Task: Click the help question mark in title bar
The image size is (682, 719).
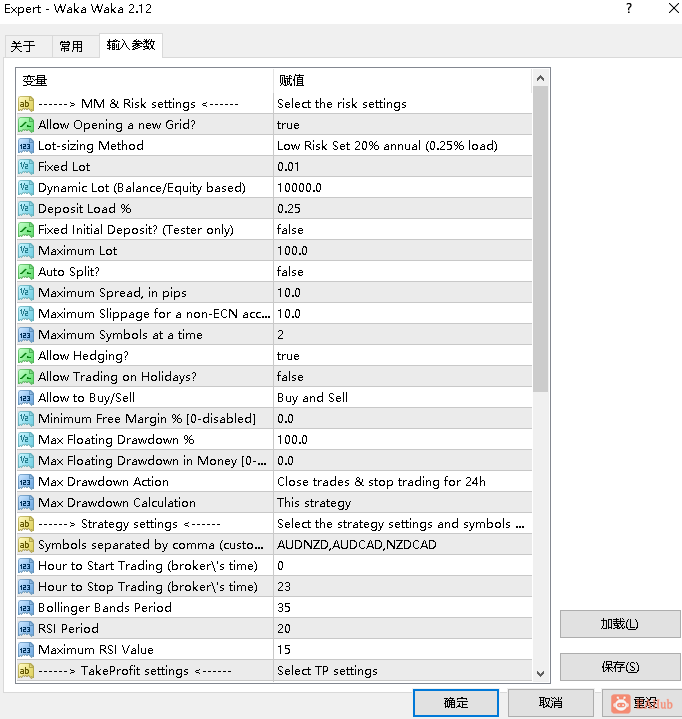Action: [629, 8]
